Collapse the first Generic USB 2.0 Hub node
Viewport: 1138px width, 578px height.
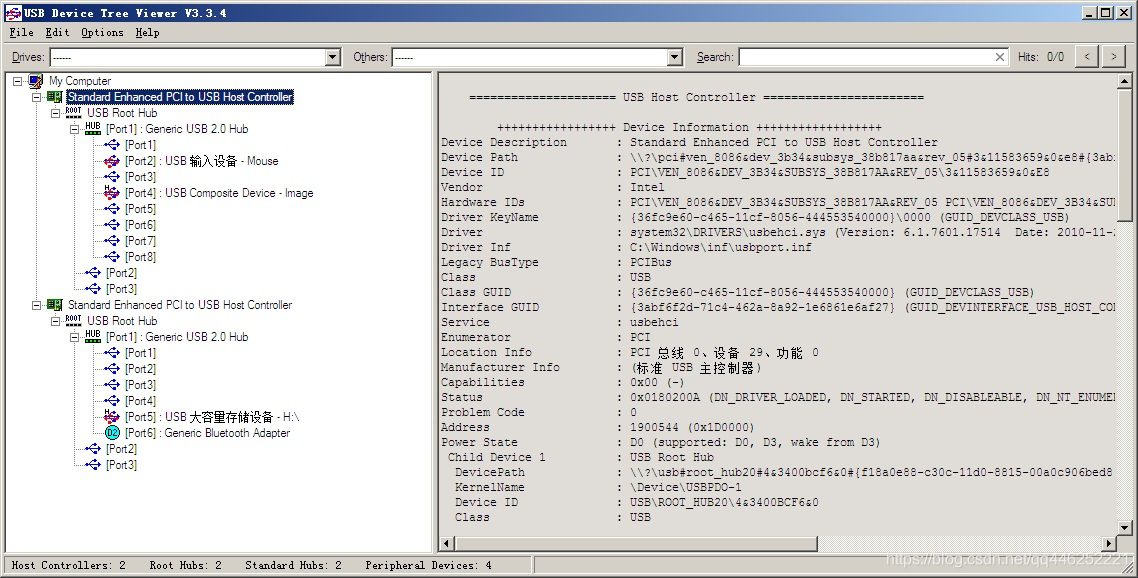pos(75,129)
